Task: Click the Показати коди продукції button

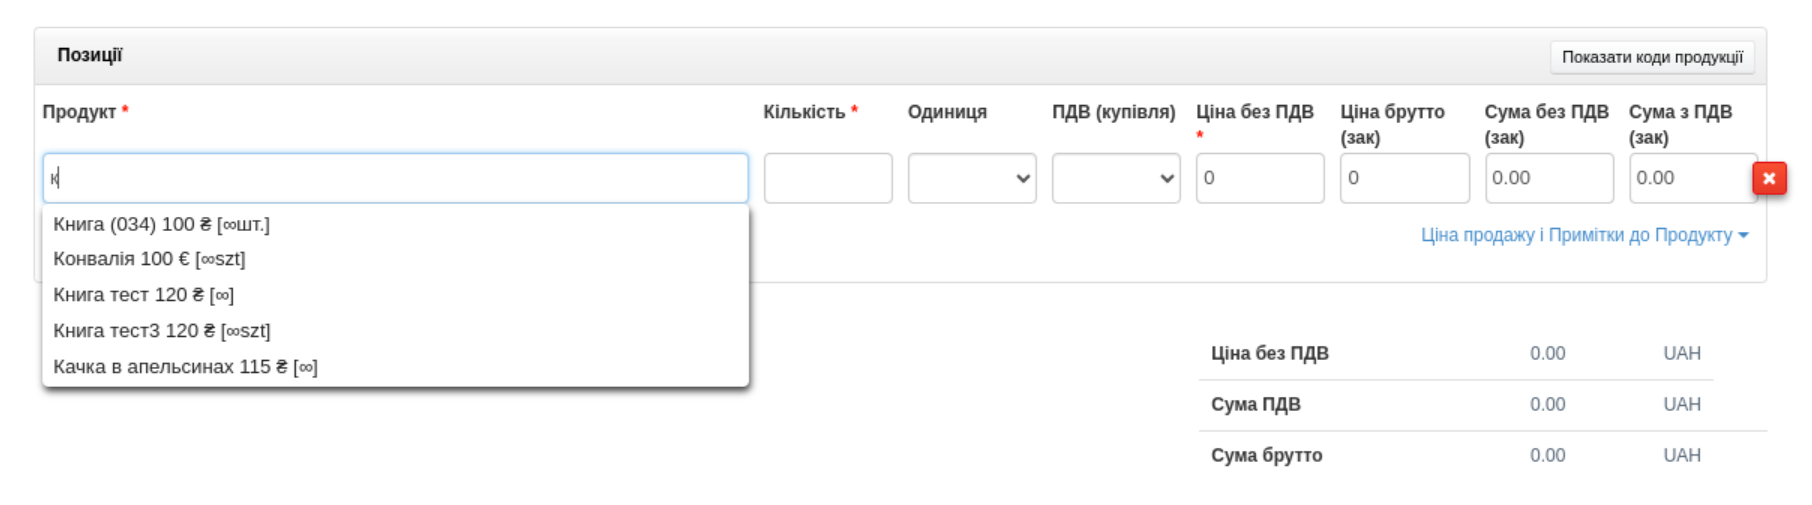Action: [1651, 57]
